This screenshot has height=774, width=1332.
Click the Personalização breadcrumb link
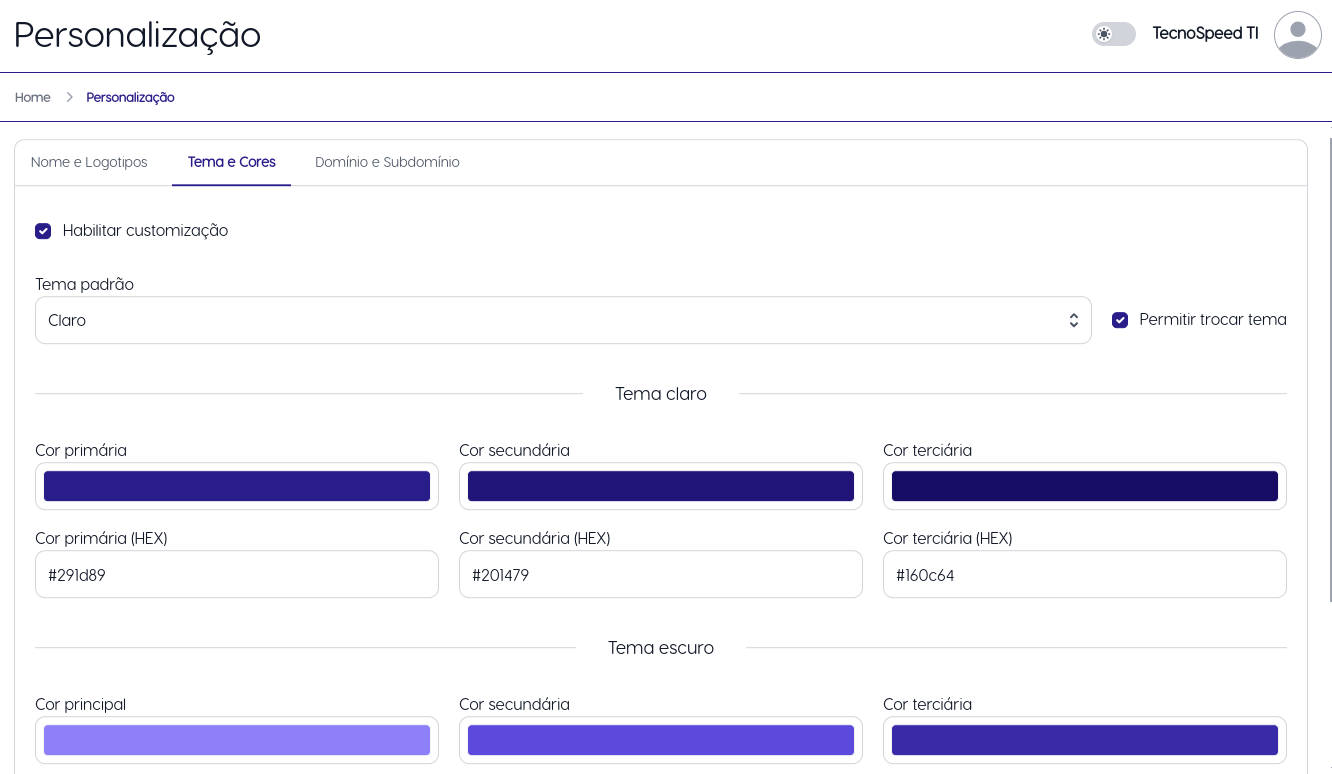coord(130,97)
